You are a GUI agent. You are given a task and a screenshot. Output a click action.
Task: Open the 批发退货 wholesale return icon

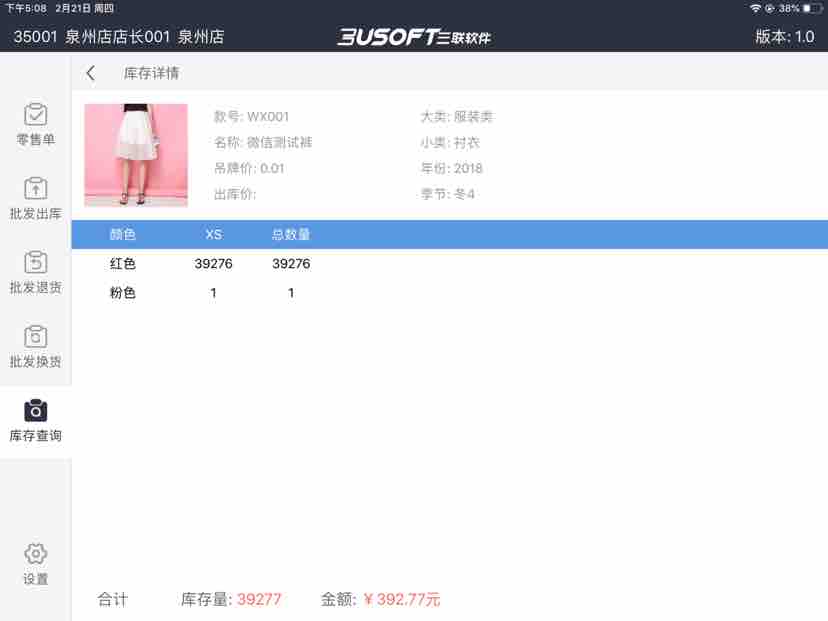tap(35, 263)
